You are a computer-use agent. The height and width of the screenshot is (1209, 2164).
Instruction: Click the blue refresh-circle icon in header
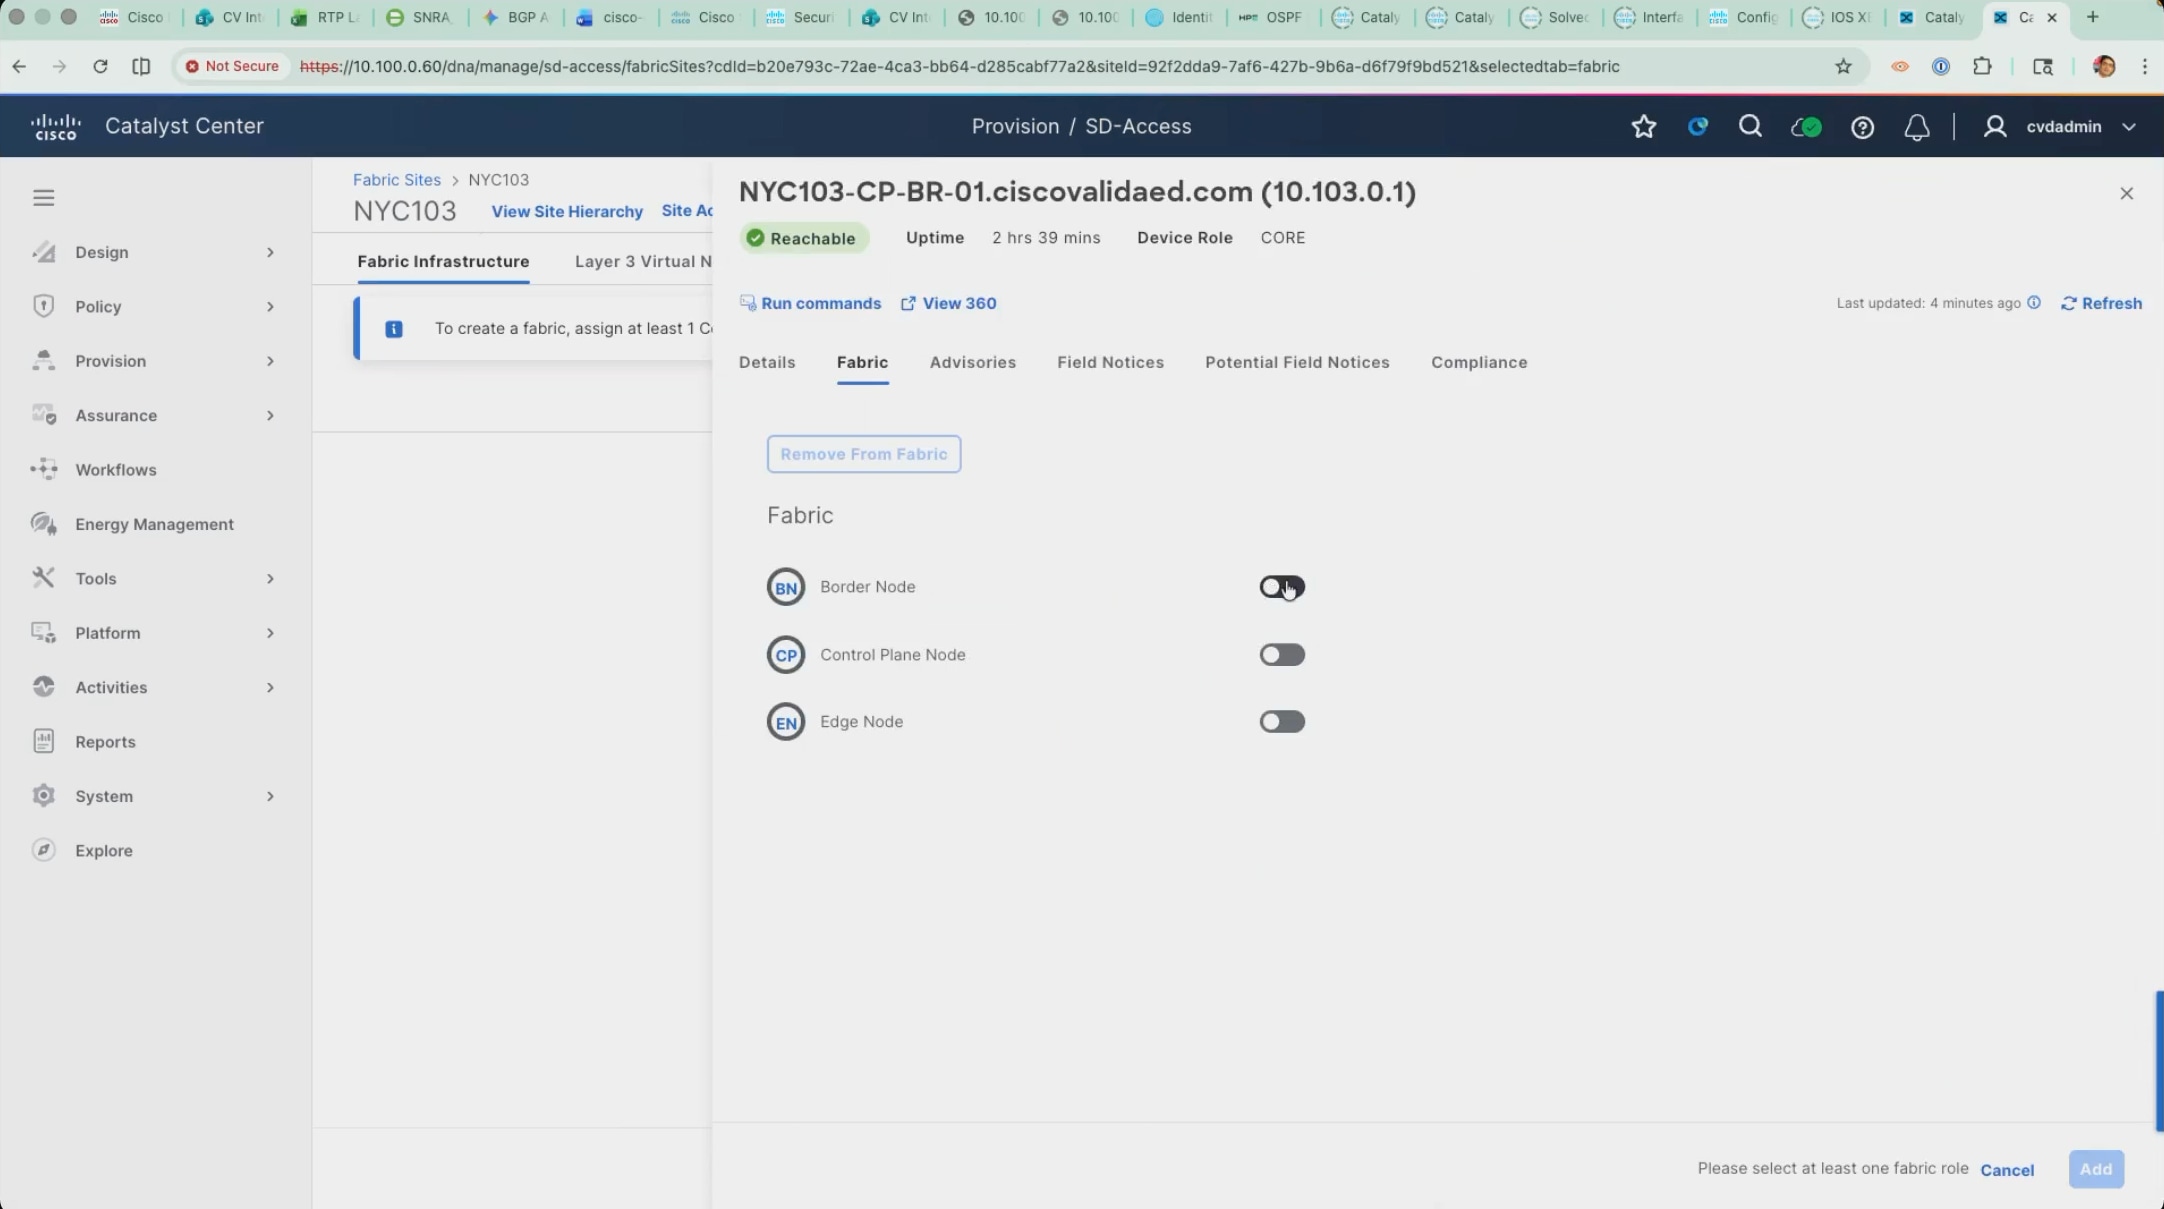pos(1698,127)
